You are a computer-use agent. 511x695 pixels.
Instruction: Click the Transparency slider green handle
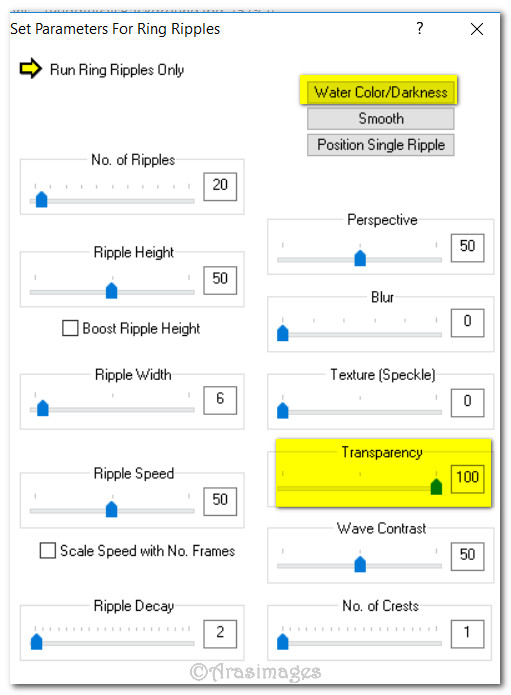[436, 487]
